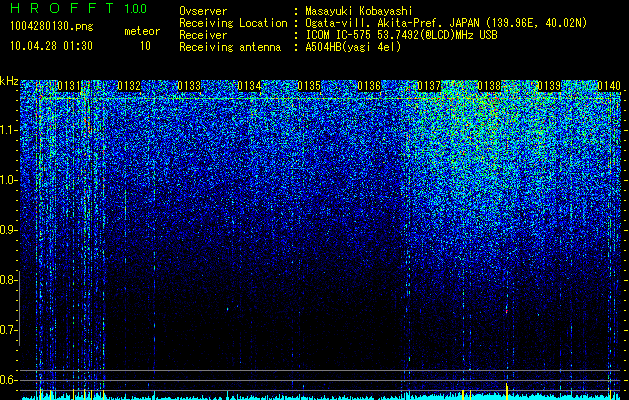Click the 0137 time marker
The height and width of the screenshot is (400, 629).
pos(429,86)
